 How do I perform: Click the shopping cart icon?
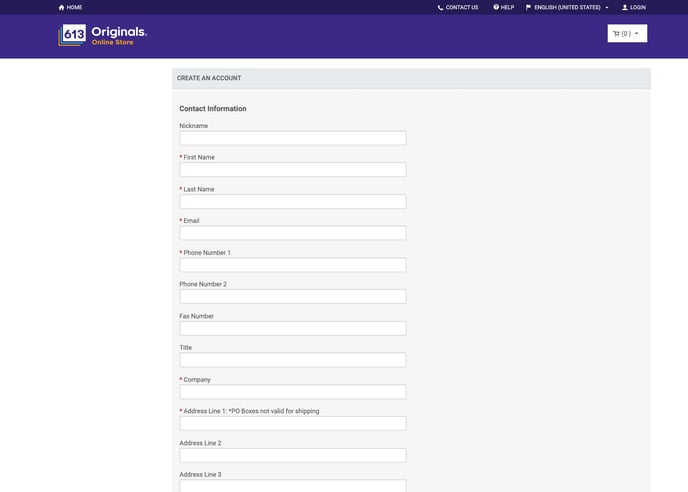[616, 33]
